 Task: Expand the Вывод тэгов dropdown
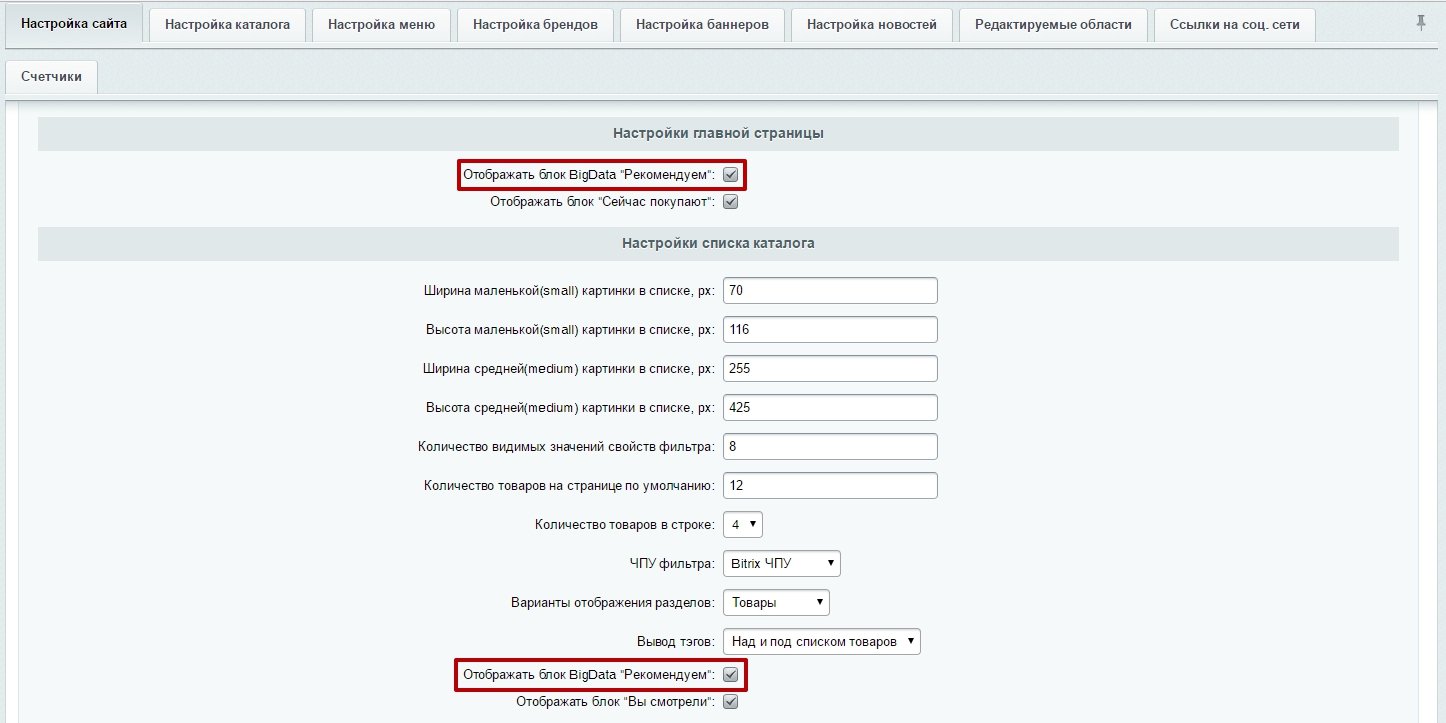pyautogui.click(x=821, y=641)
